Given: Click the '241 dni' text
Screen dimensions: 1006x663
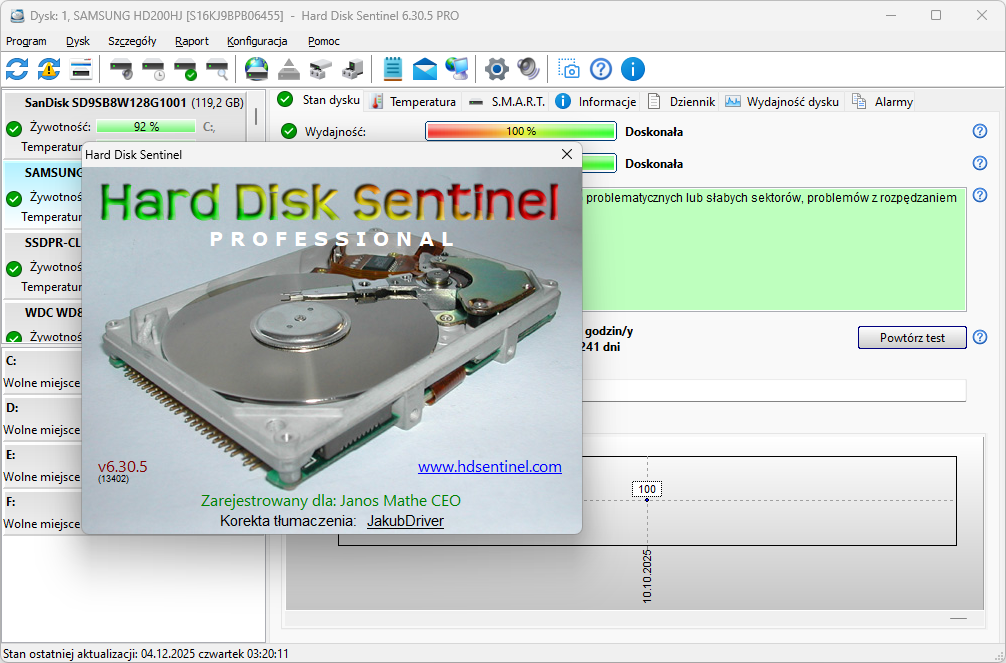Looking at the screenshot, I should coord(601,347).
